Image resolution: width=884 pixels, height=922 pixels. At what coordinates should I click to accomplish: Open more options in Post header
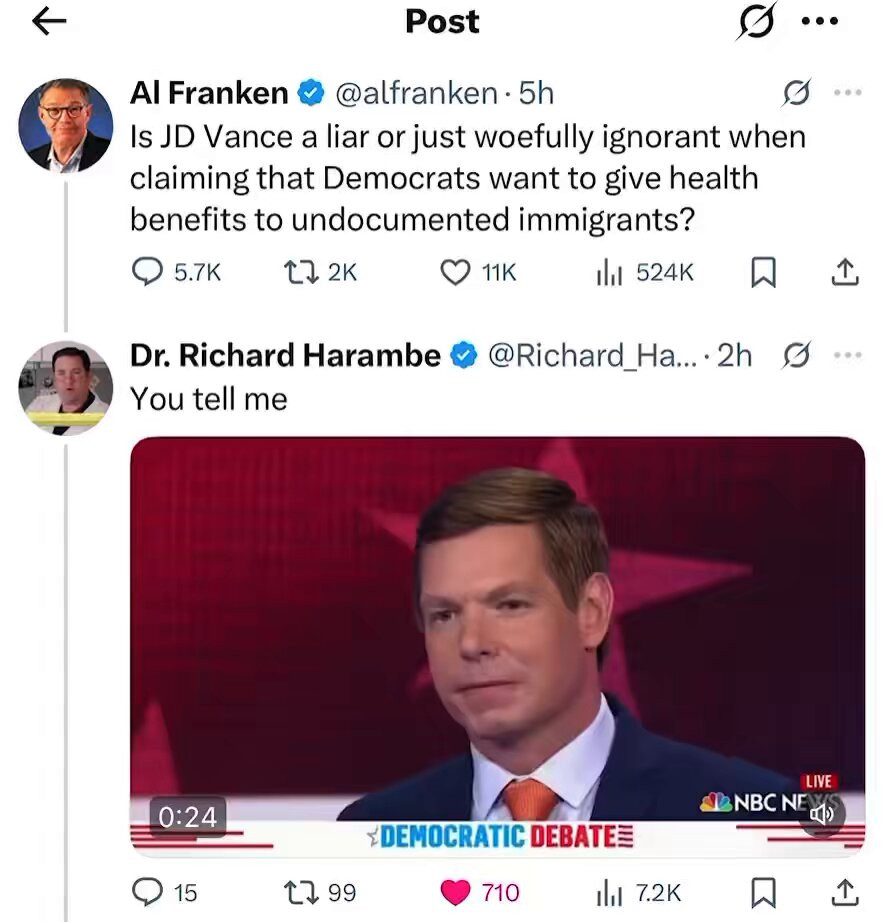819,22
